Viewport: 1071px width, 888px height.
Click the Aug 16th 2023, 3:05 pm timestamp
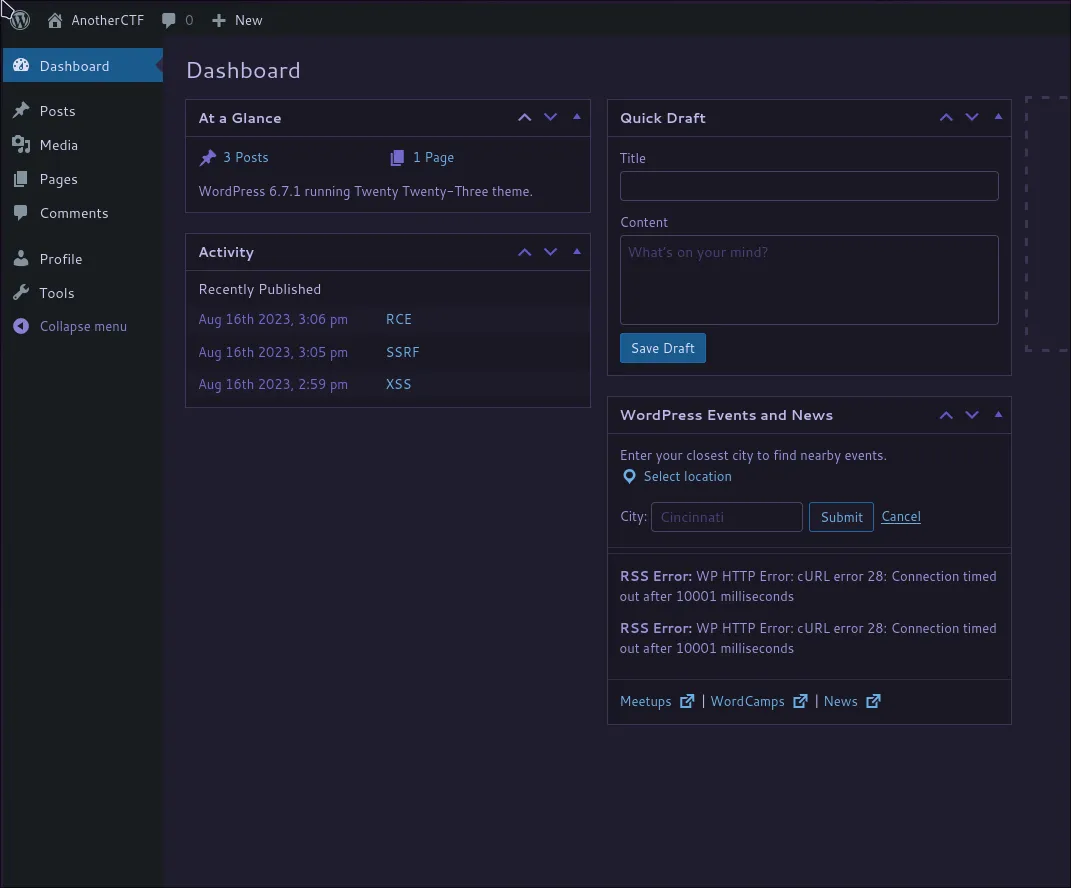[x=273, y=352]
